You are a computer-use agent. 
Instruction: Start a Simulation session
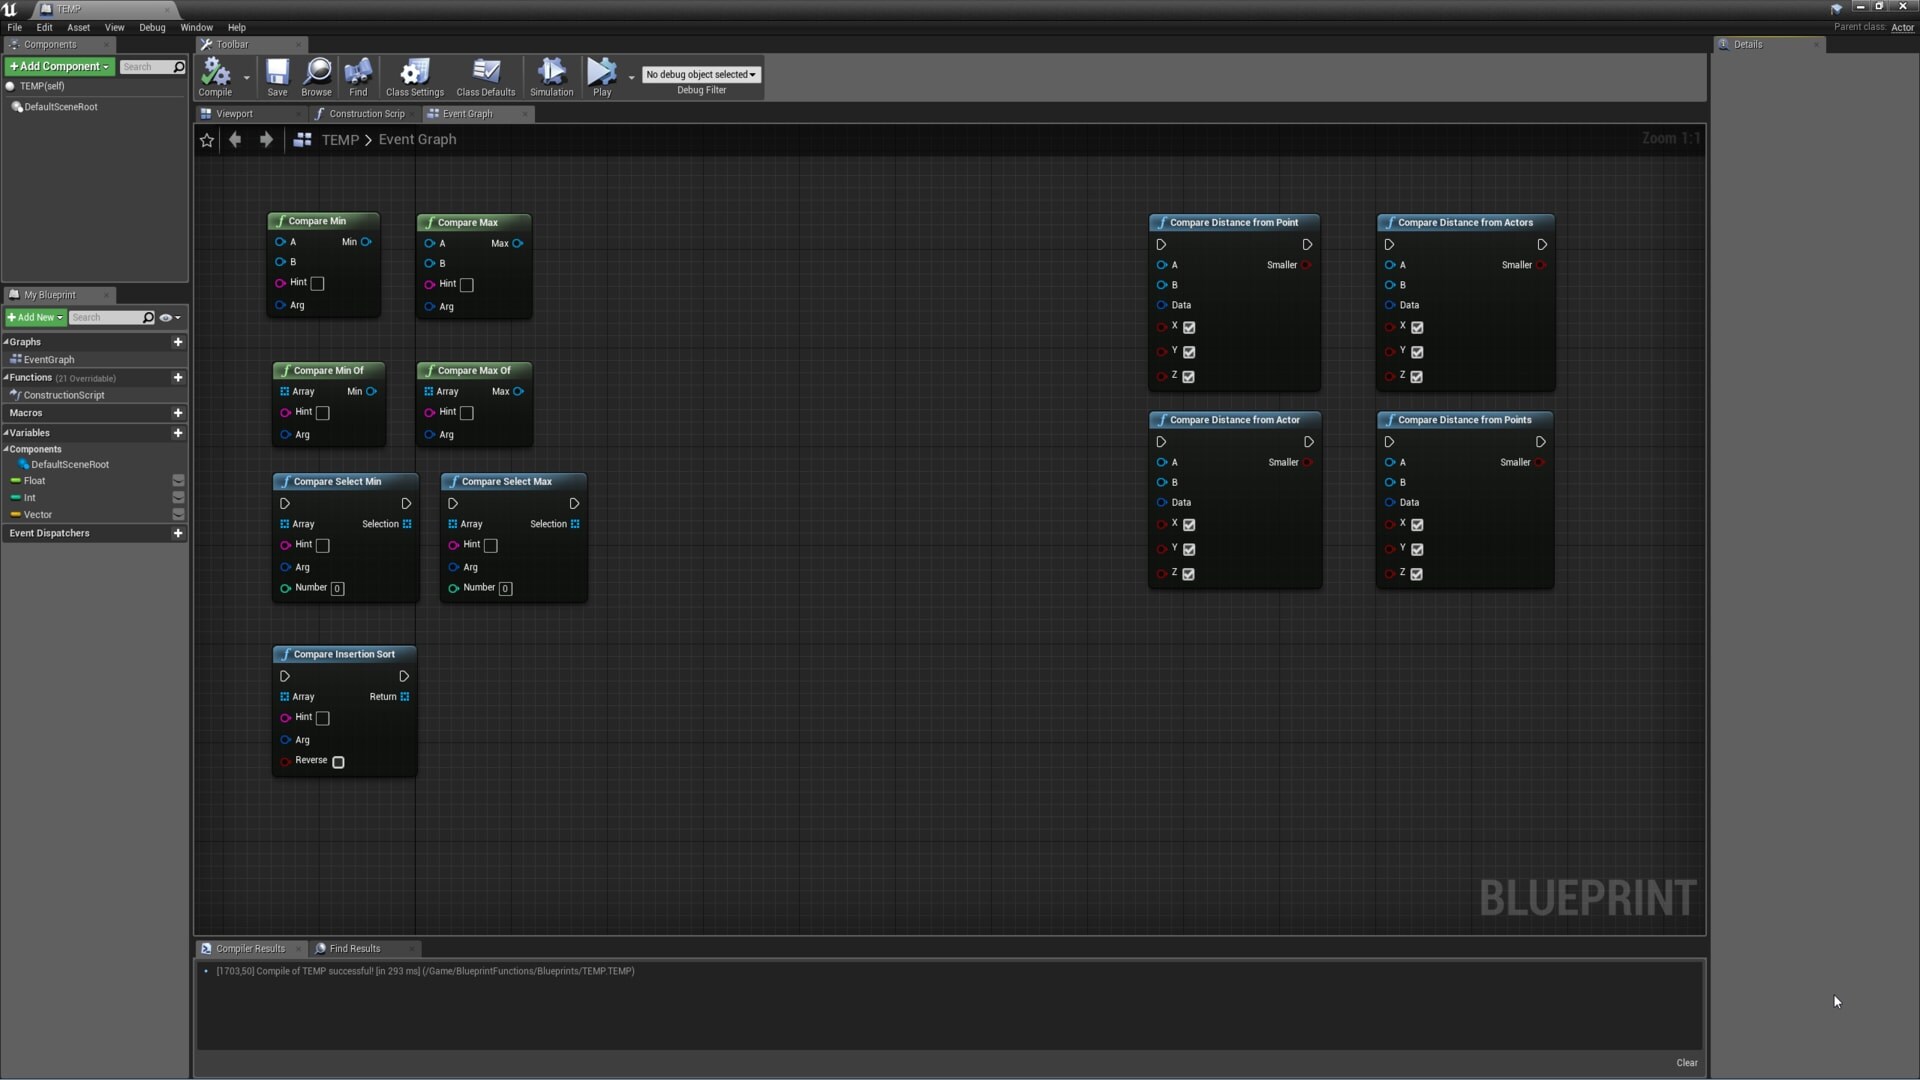(x=552, y=77)
